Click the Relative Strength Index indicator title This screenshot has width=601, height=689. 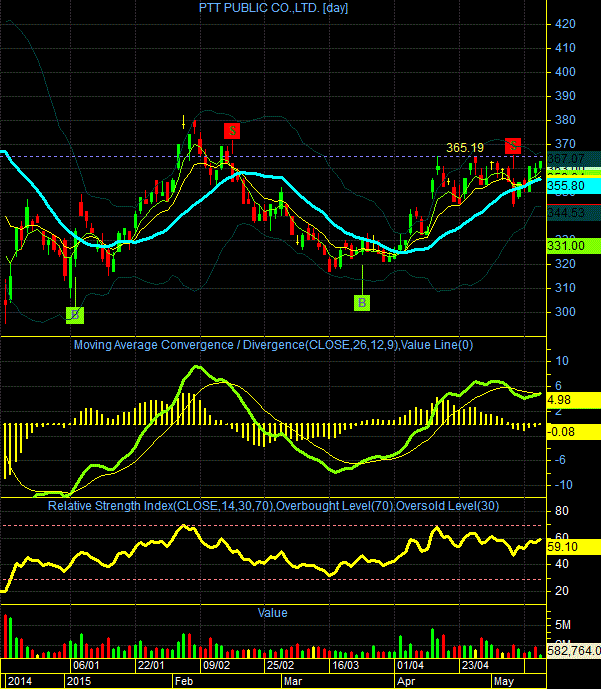coord(273,506)
